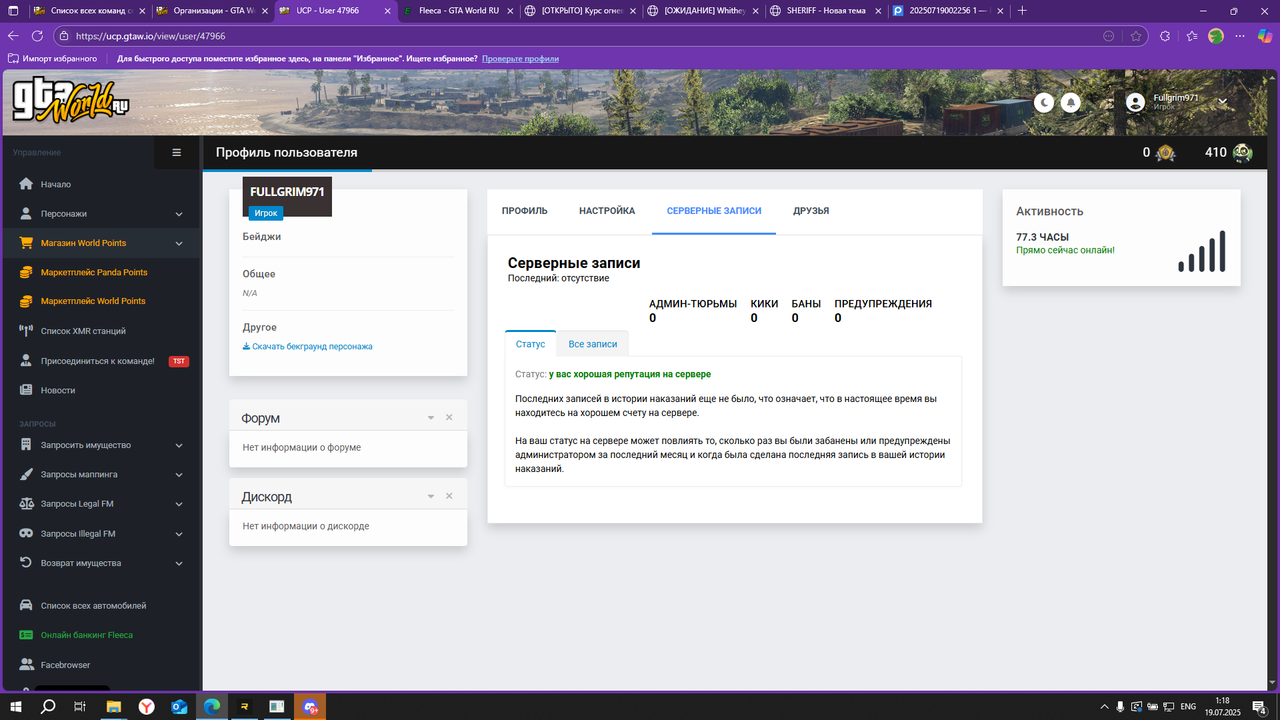
Task: Select the Статус sub-tab
Action: (530, 344)
